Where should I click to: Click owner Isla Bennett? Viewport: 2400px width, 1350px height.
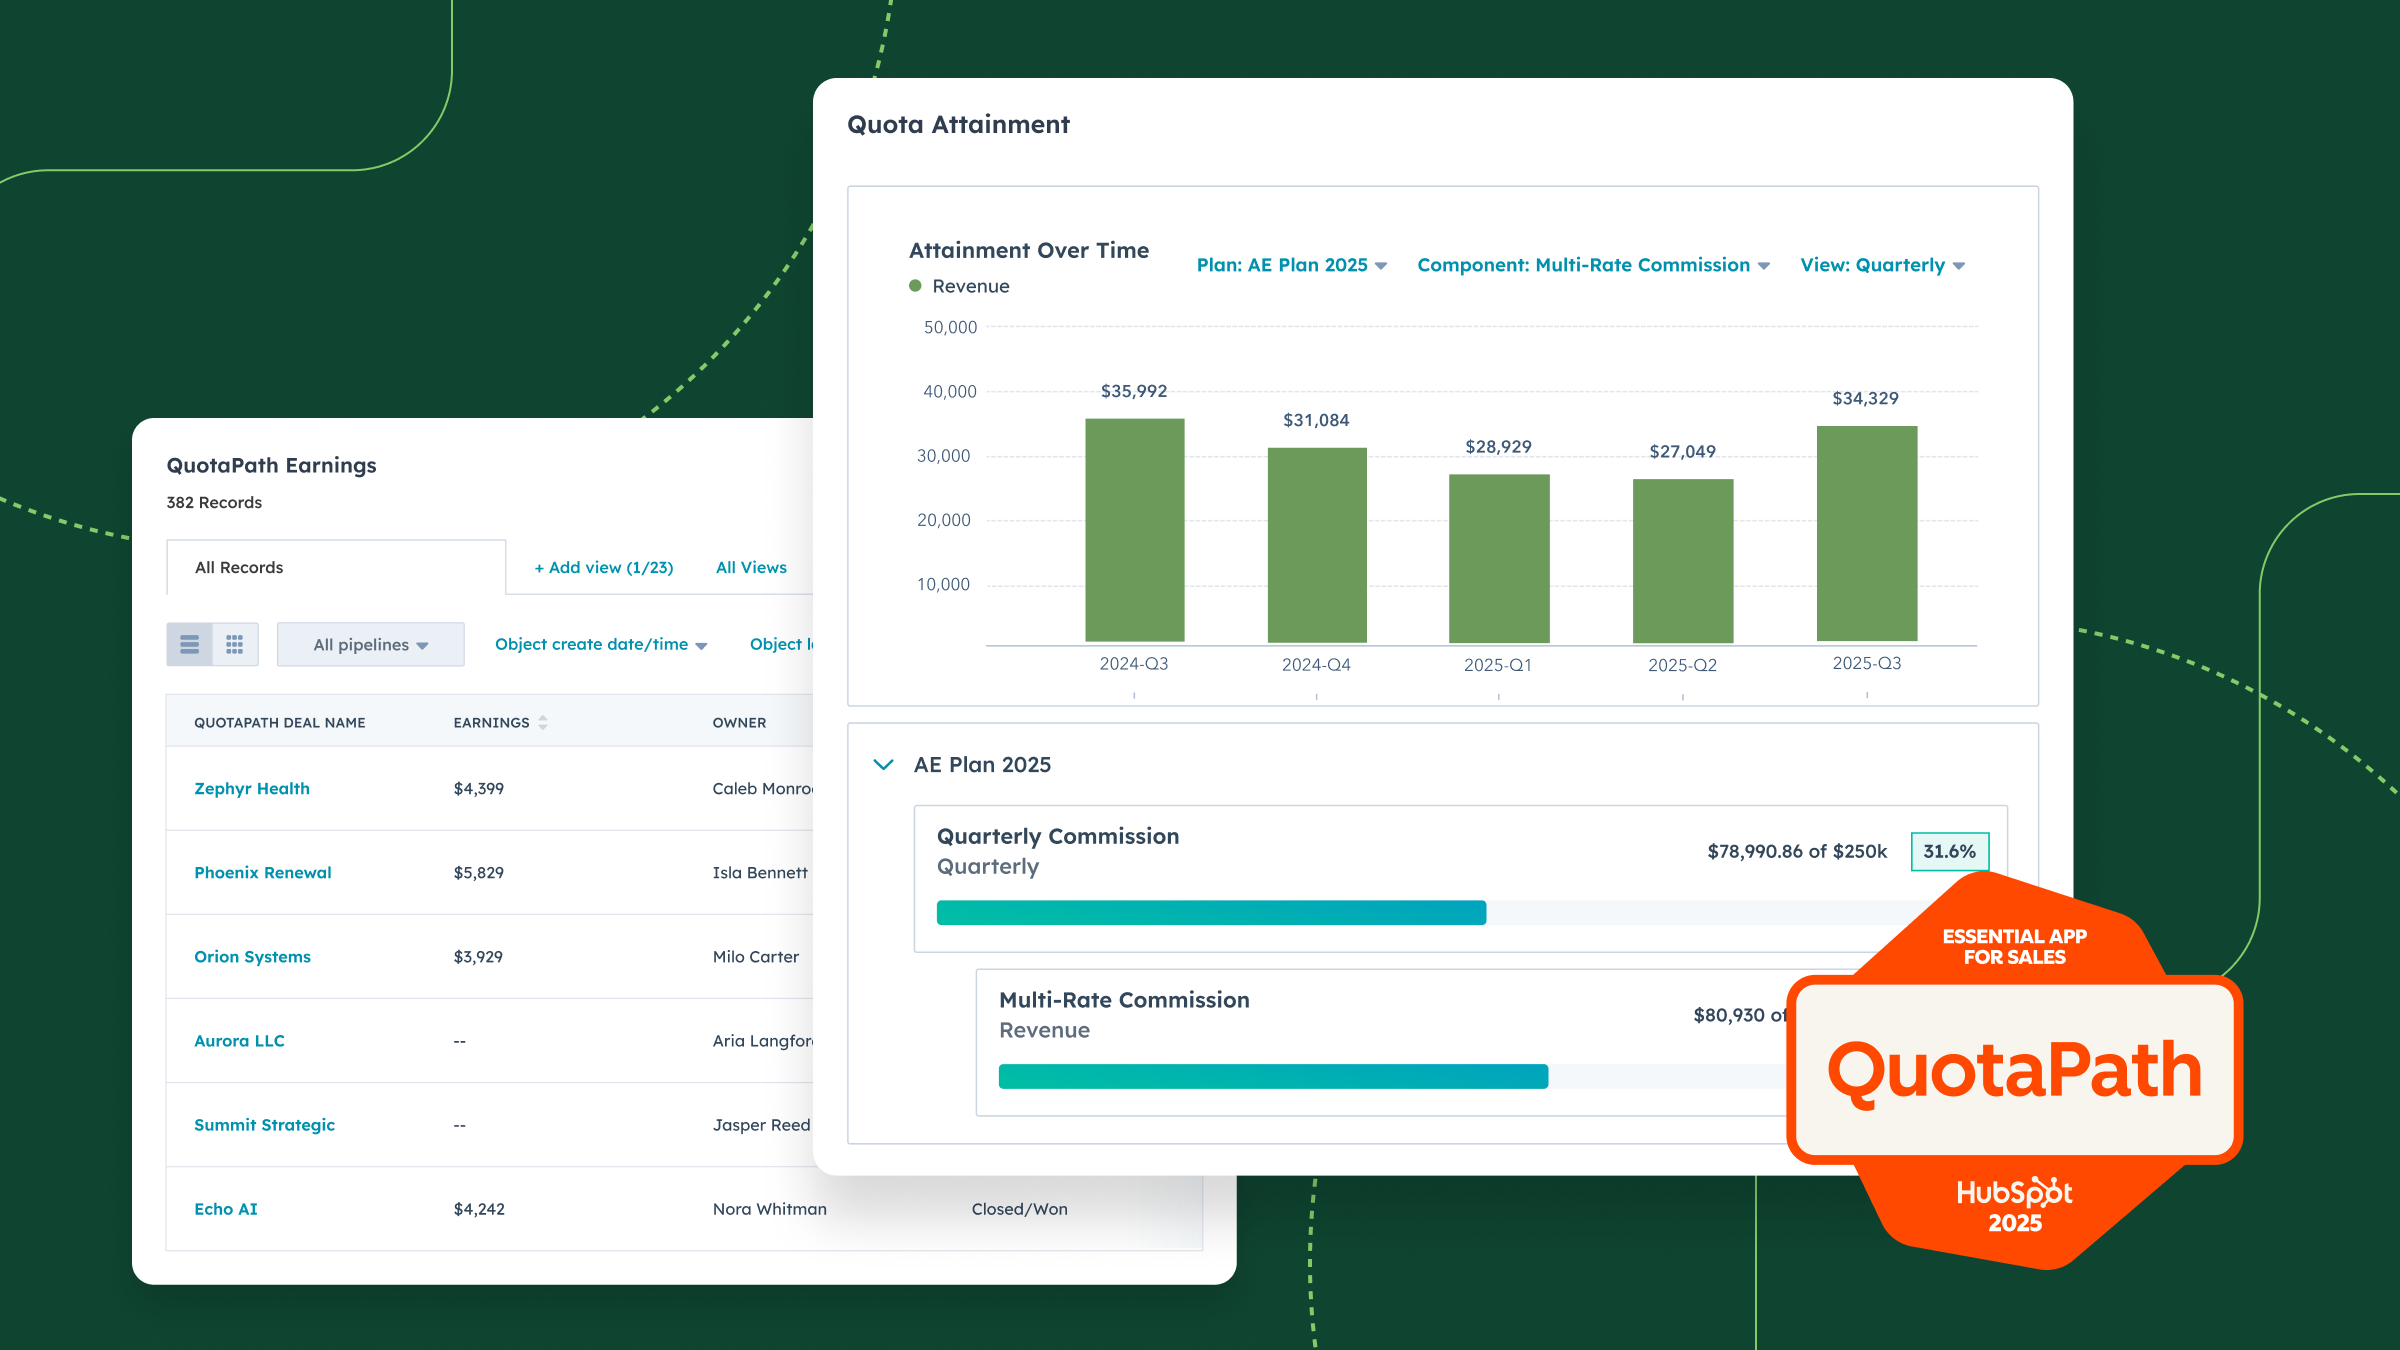pyautogui.click(x=760, y=872)
